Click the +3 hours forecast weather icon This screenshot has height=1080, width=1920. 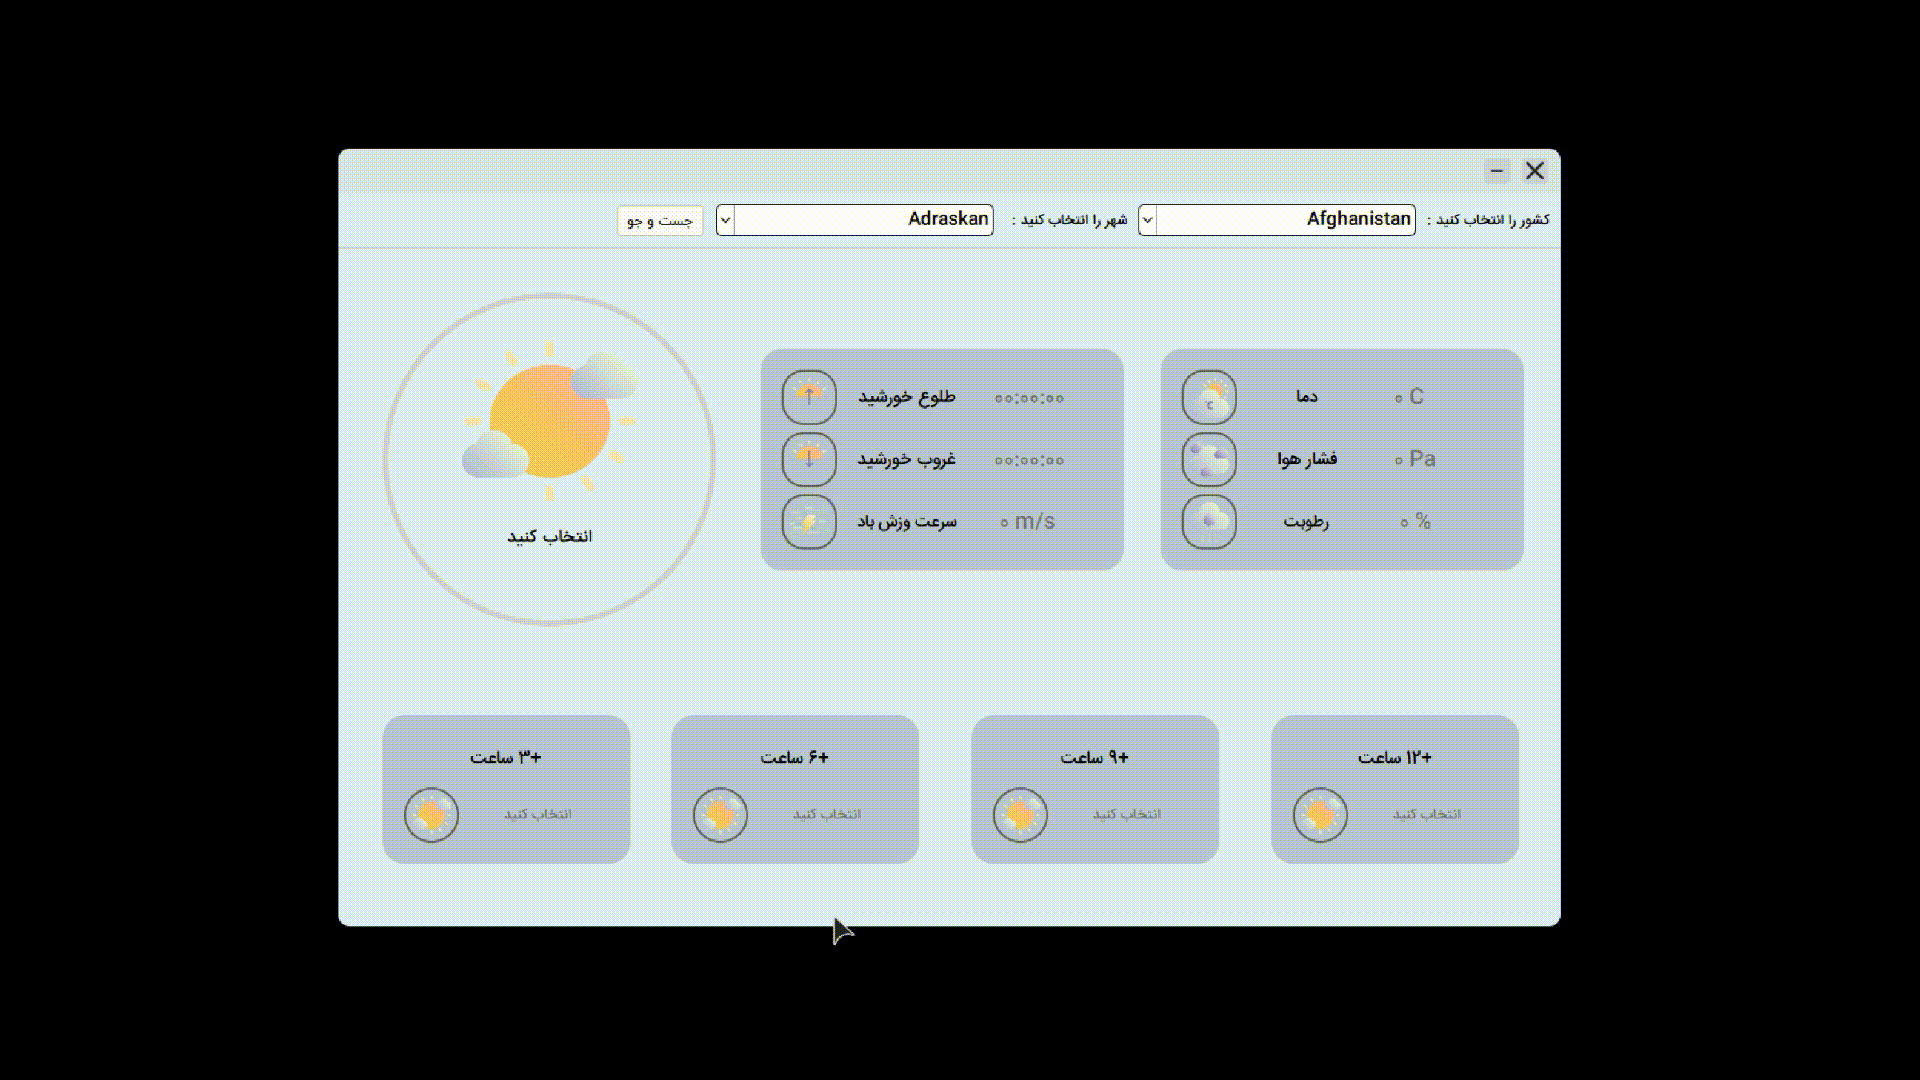[431, 815]
